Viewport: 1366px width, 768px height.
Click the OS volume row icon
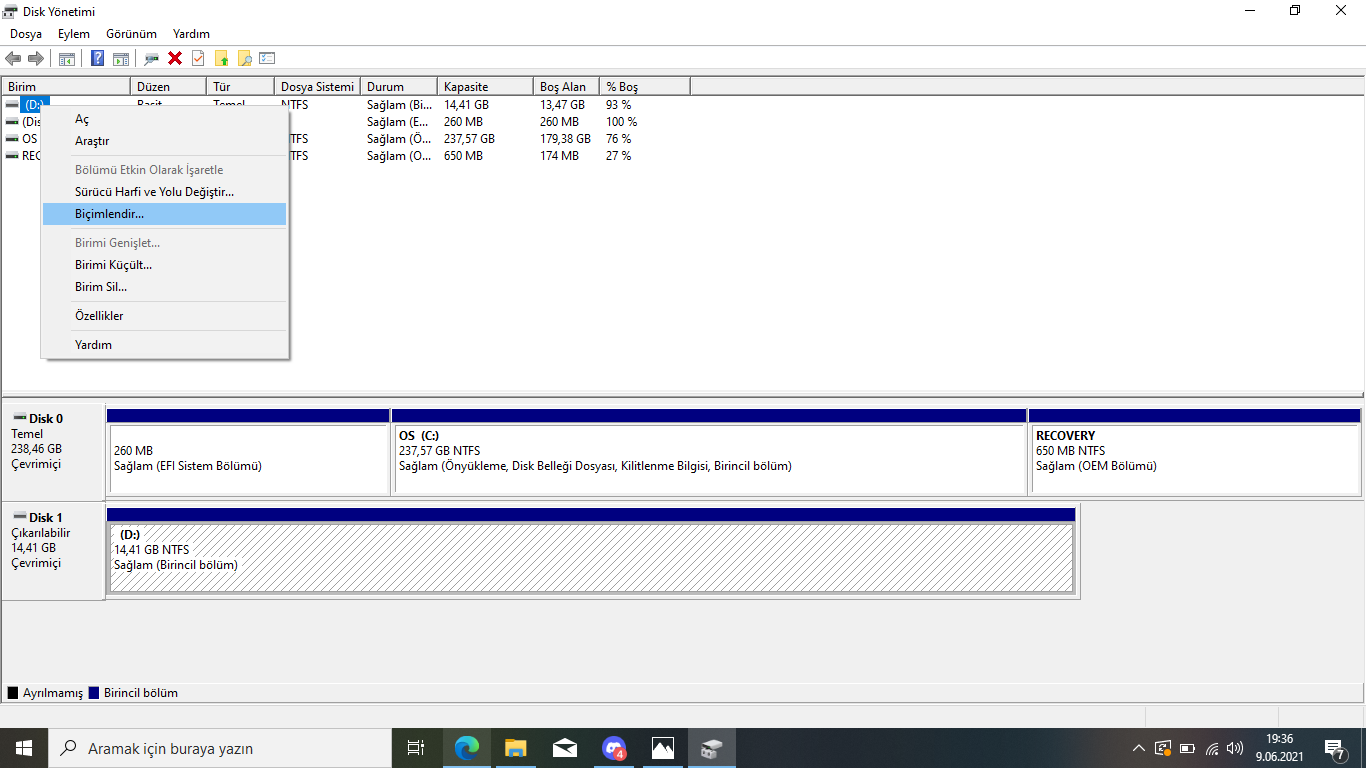coord(12,139)
